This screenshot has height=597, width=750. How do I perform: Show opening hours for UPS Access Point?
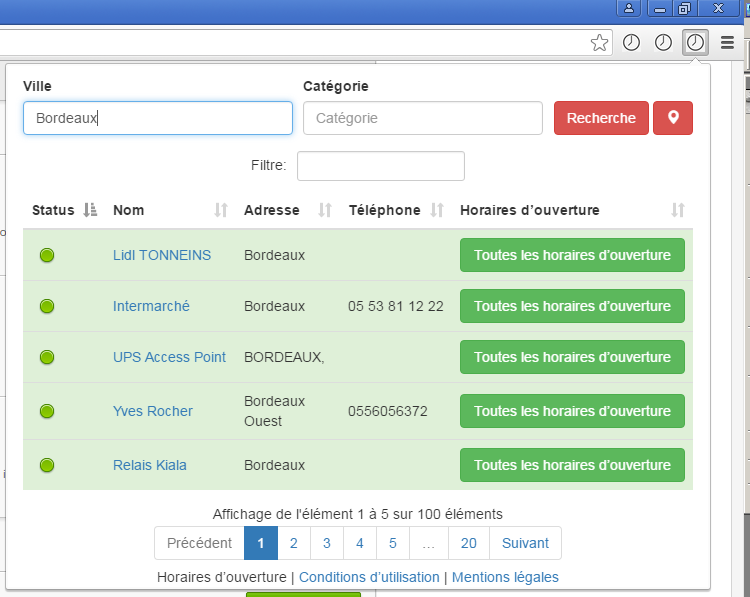[x=572, y=357]
